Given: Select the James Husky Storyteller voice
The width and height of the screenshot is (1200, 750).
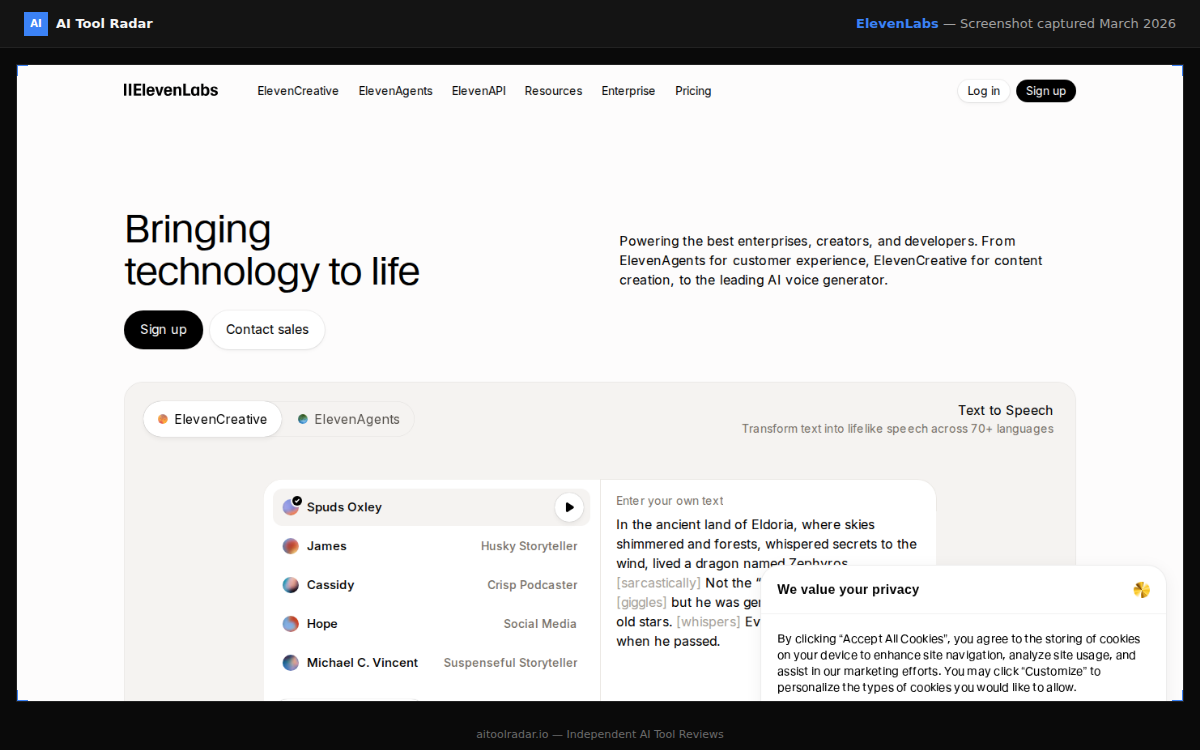Looking at the screenshot, I should pyautogui.click(x=431, y=546).
